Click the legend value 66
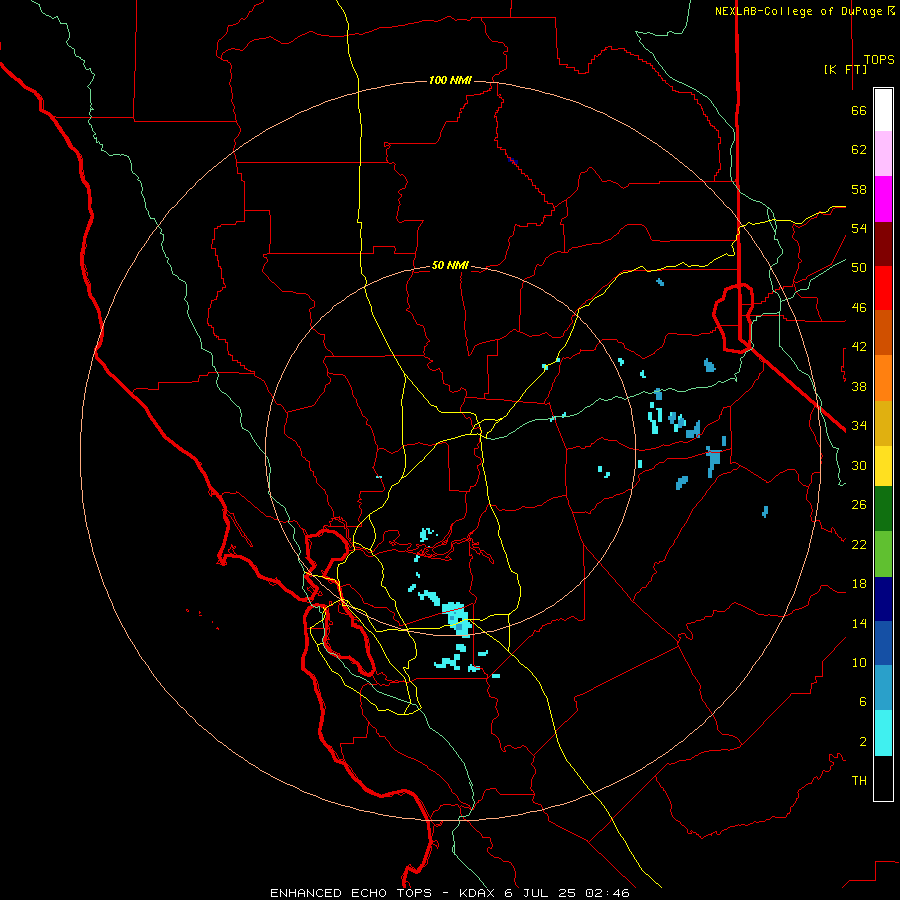Image resolution: width=900 pixels, height=900 pixels. coord(859,110)
